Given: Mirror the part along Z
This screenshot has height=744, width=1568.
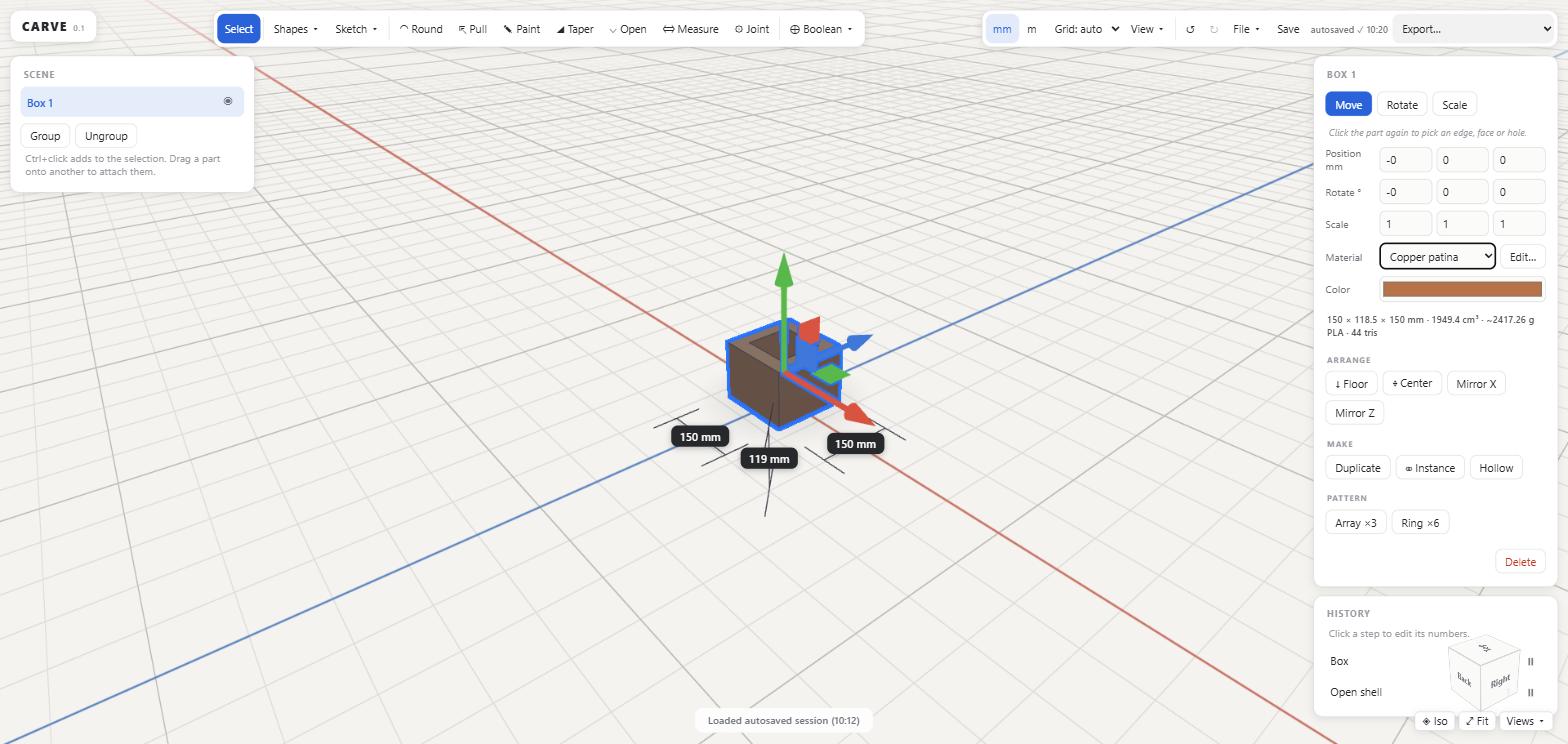Looking at the screenshot, I should [x=1355, y=413].
